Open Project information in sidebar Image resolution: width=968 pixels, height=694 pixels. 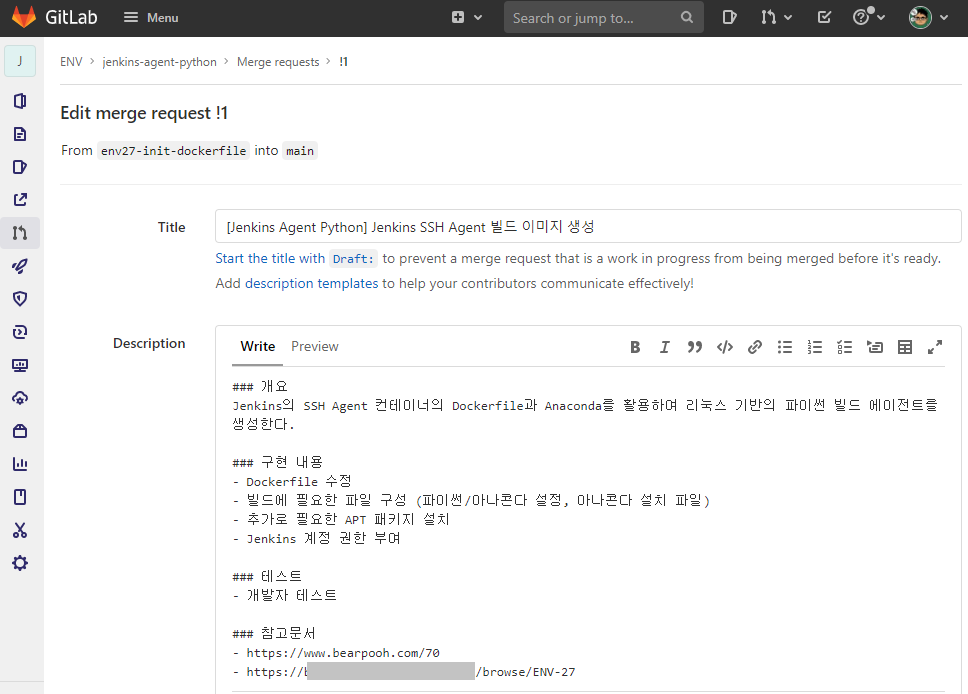(x=20, y=101)
